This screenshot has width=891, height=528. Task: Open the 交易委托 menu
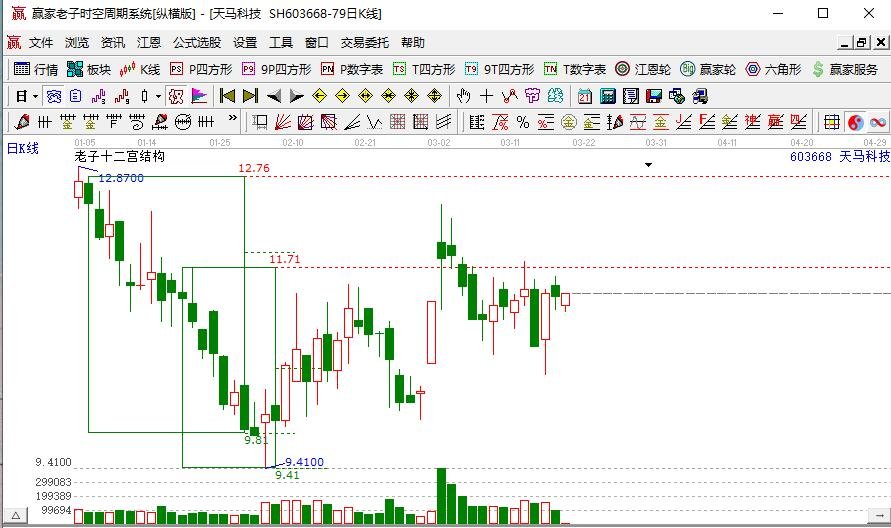point(365,43)
